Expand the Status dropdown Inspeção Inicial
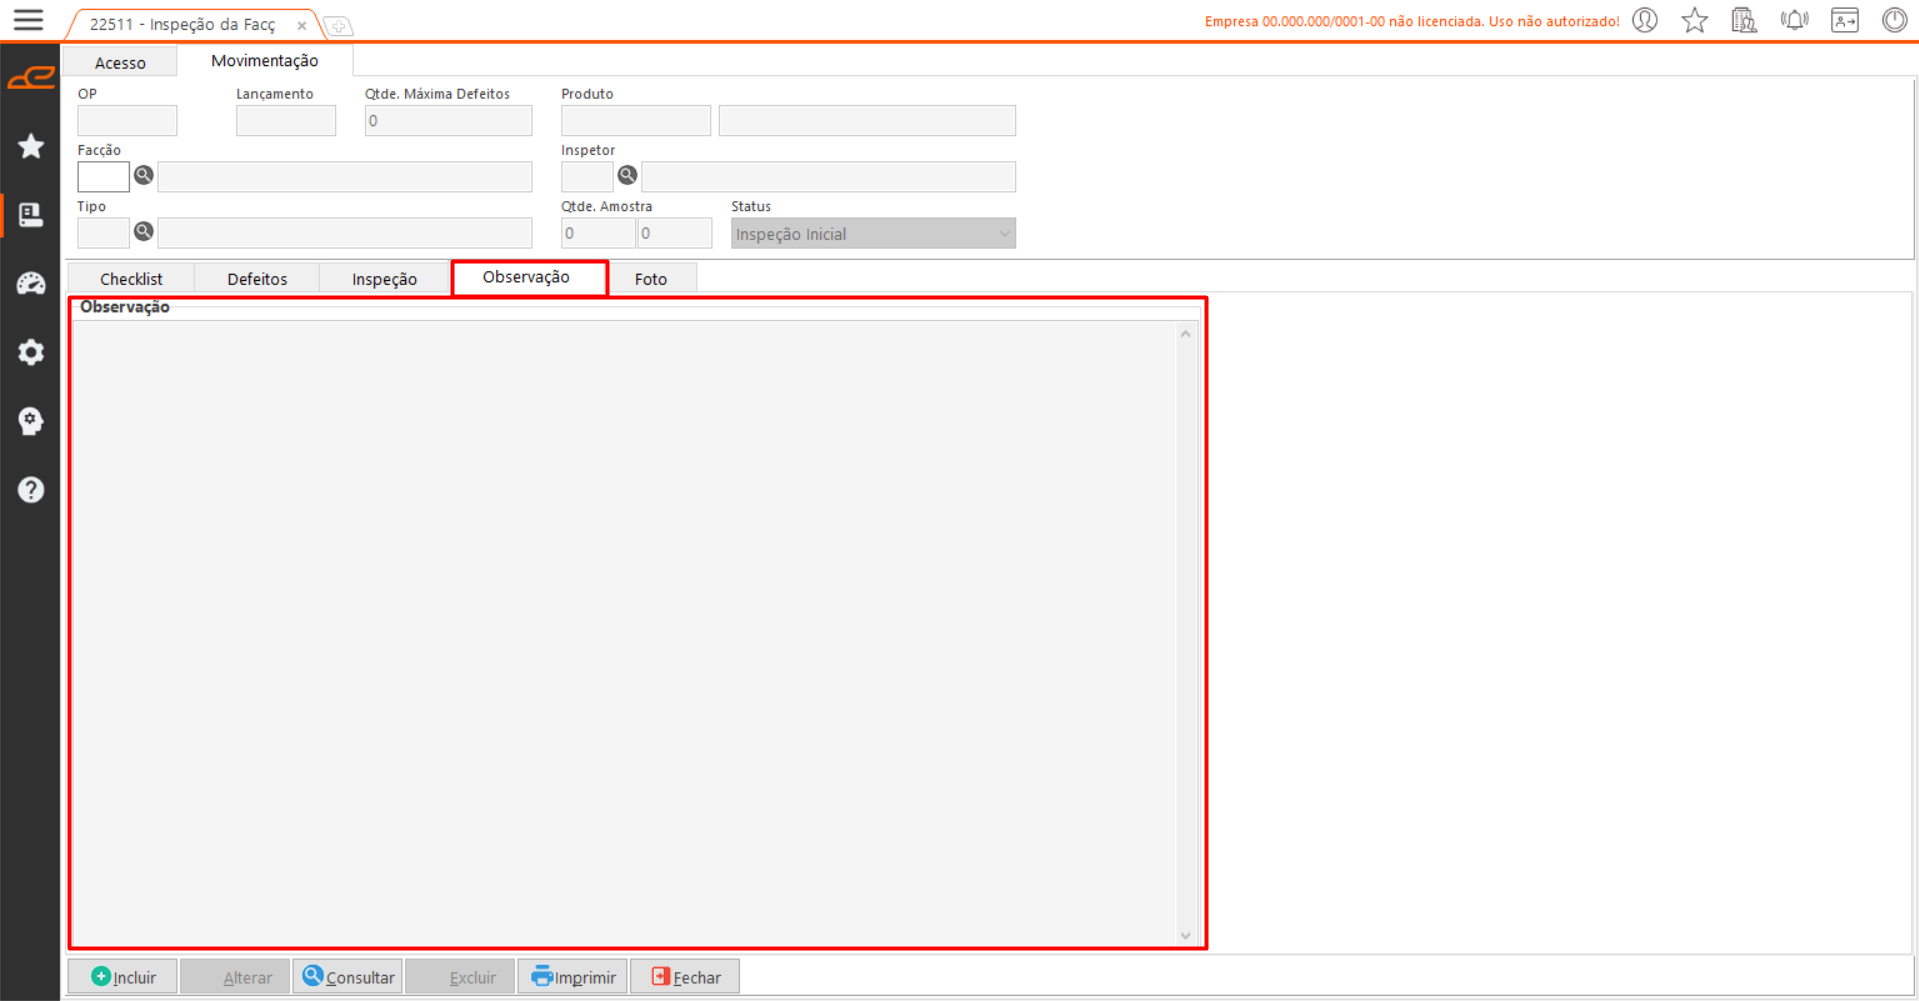Viewport: 1919px width, 1001px height. 1004,234
